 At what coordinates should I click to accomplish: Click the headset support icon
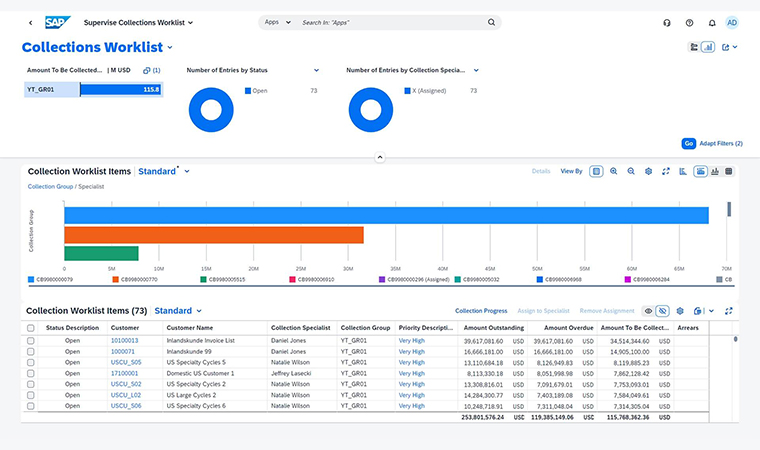point(667,22)
